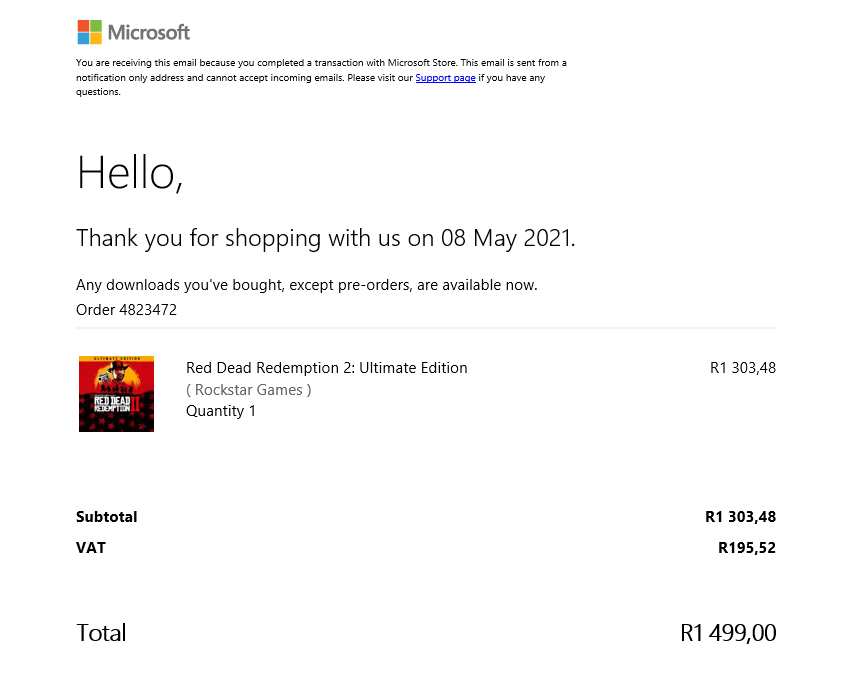Screen dimensions: 863x689
Task: Click the Hello heading
Action: pyautogui.click(x=129, y=173)
